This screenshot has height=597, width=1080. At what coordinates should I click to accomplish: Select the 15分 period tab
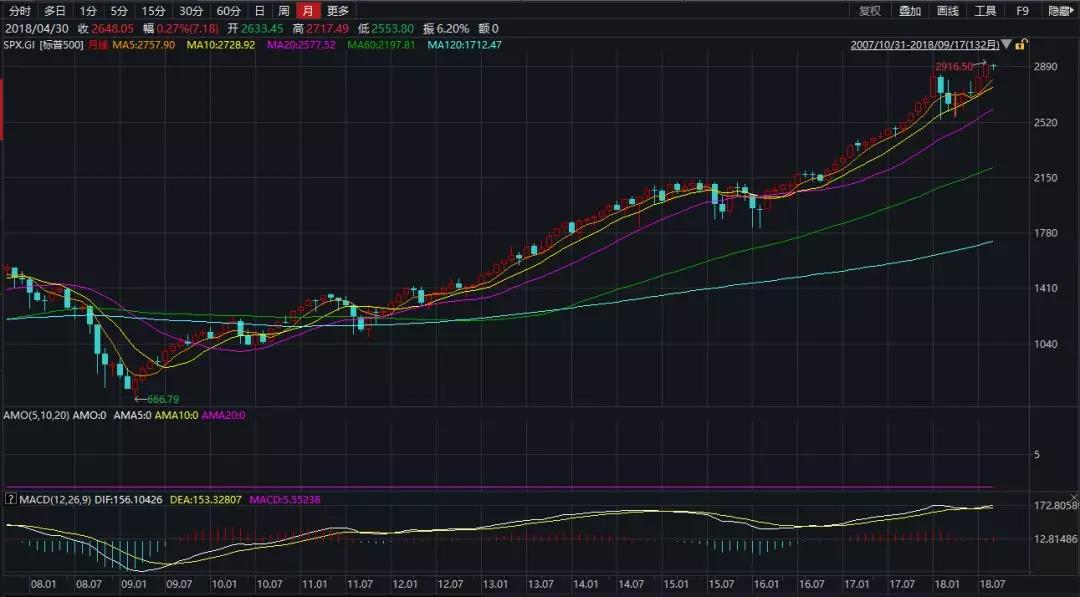(x=153, y=10)
